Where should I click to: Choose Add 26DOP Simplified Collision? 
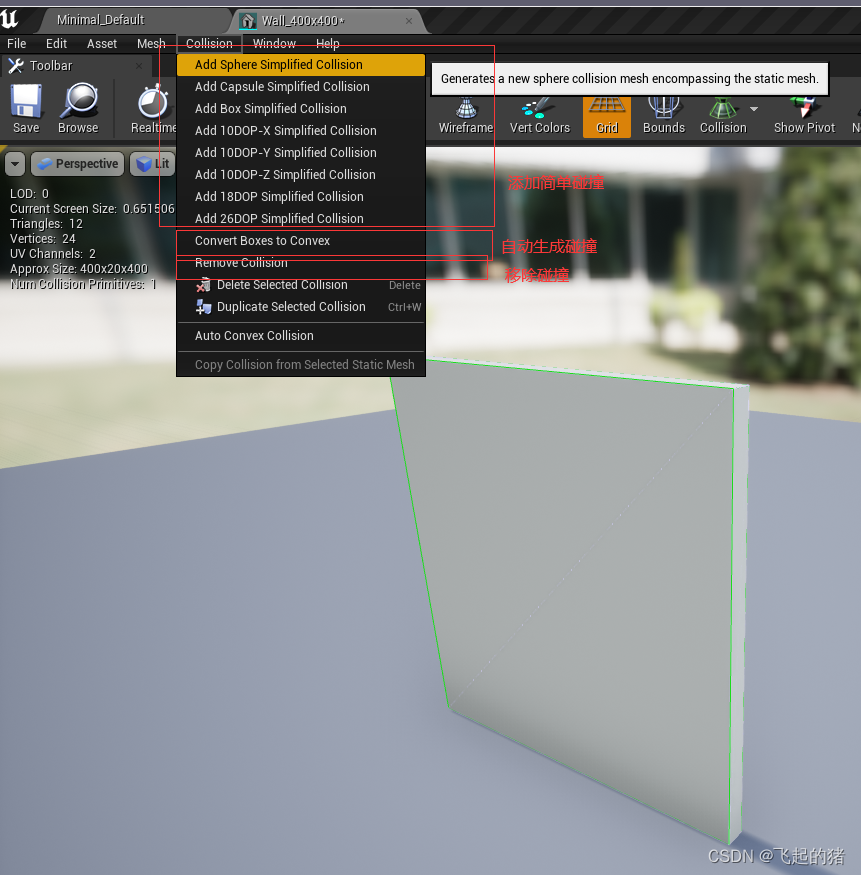301,219
